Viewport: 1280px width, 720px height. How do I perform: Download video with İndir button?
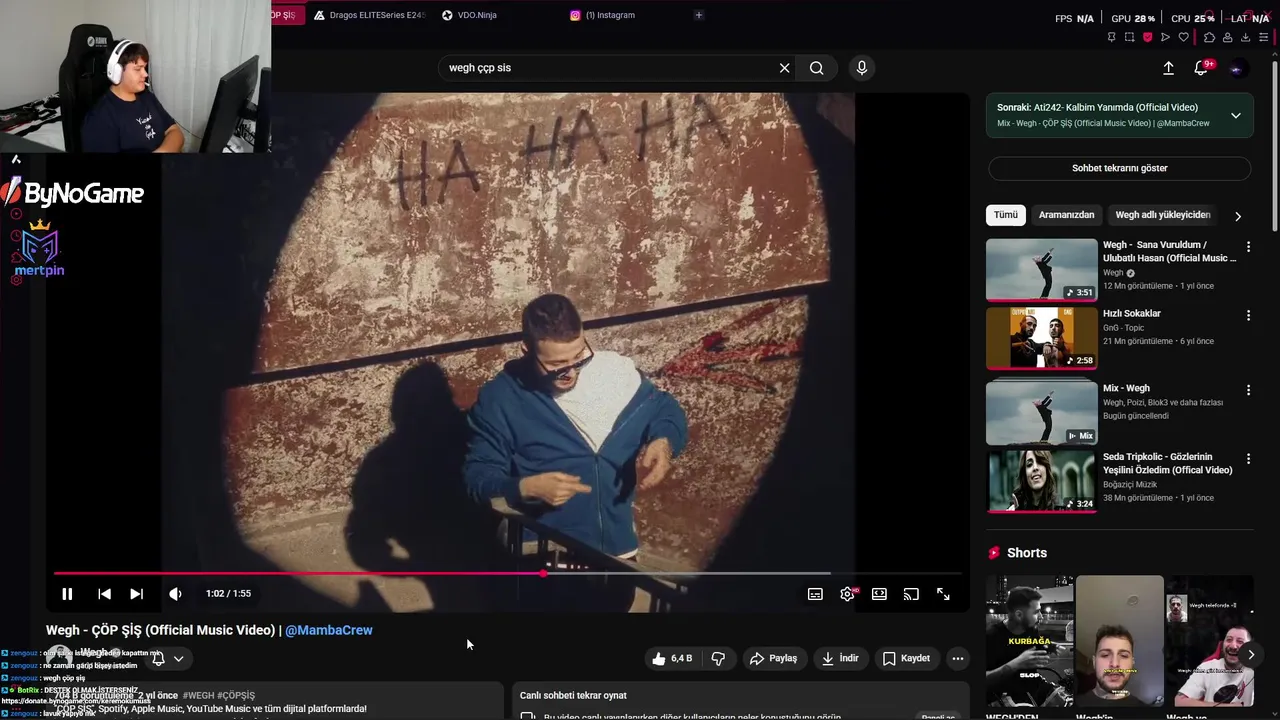(840, 658)
